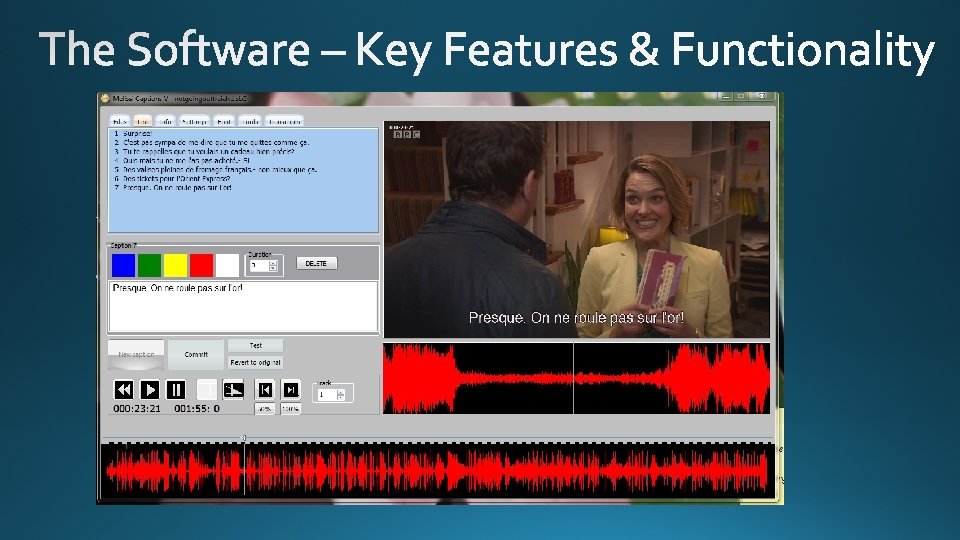Click the 001:55: 0 timecode readout
960x540 pixels.
(197, 408)
